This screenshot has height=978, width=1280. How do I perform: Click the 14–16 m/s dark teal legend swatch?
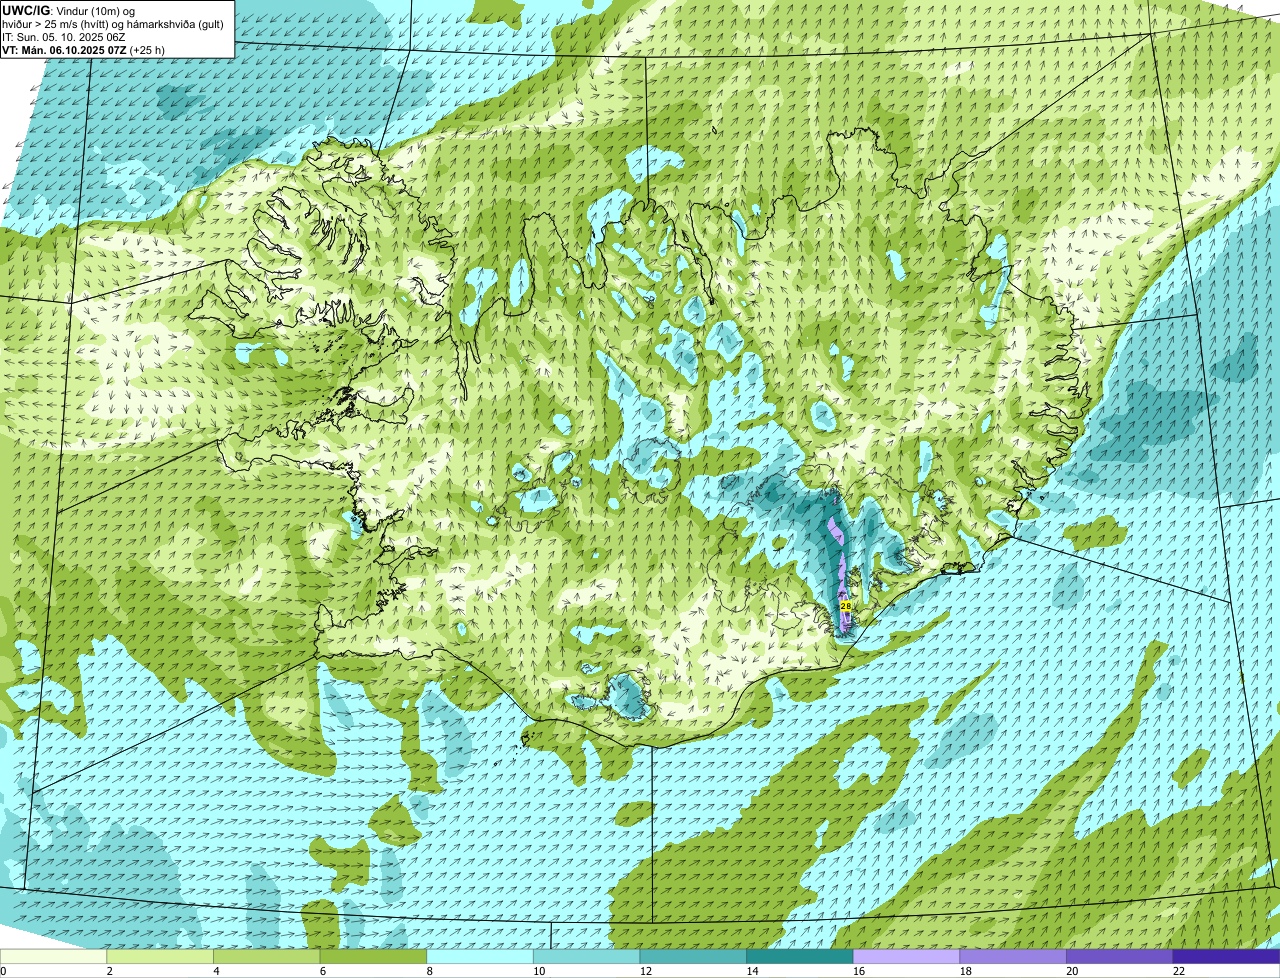click(800, 956)
